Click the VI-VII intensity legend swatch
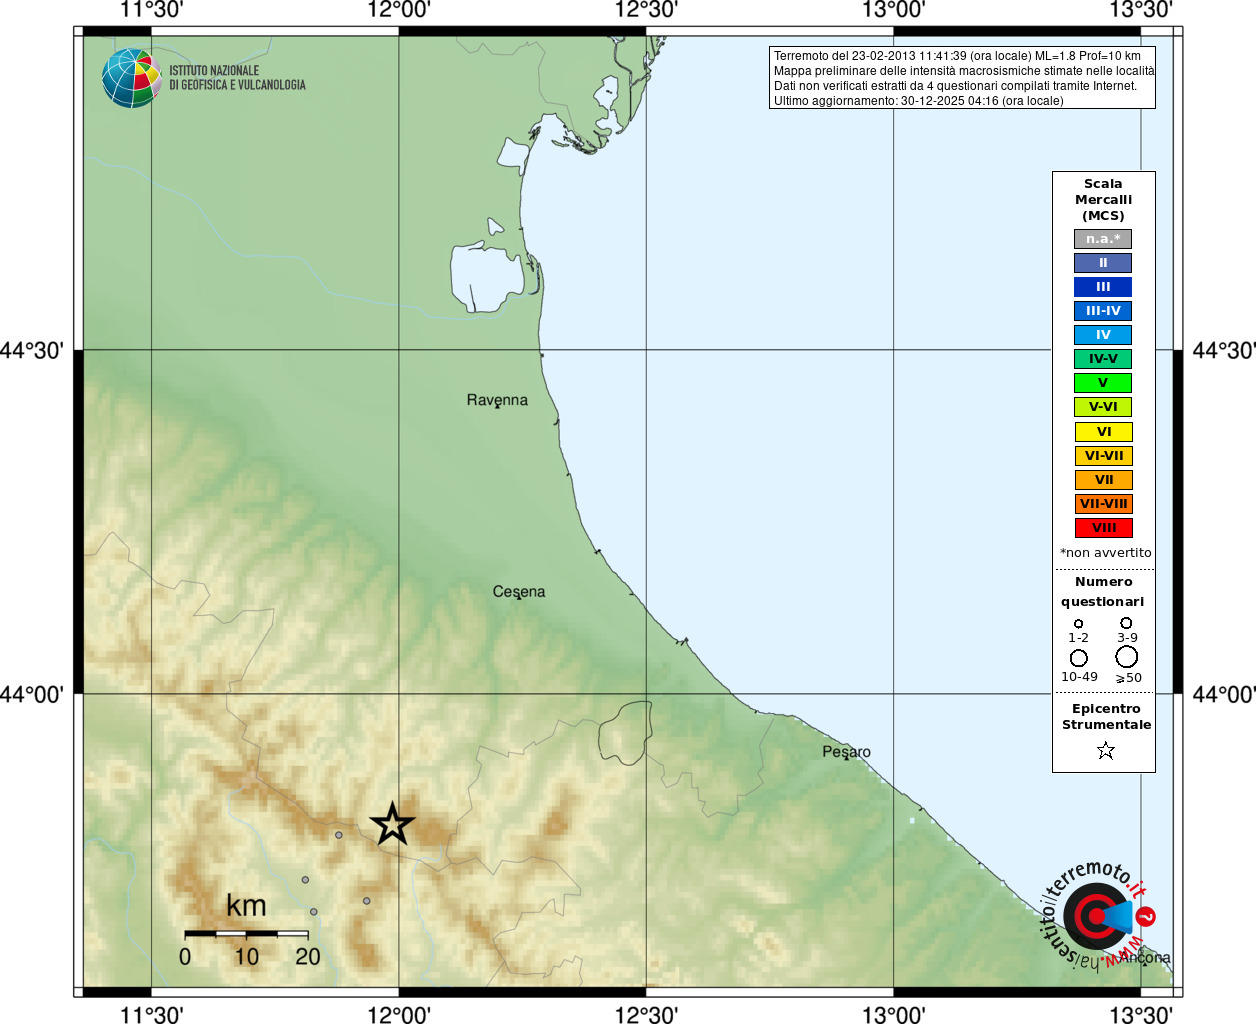Image resolution: width=1256 pixels, height=1024 pixels. coord(1103,456)
